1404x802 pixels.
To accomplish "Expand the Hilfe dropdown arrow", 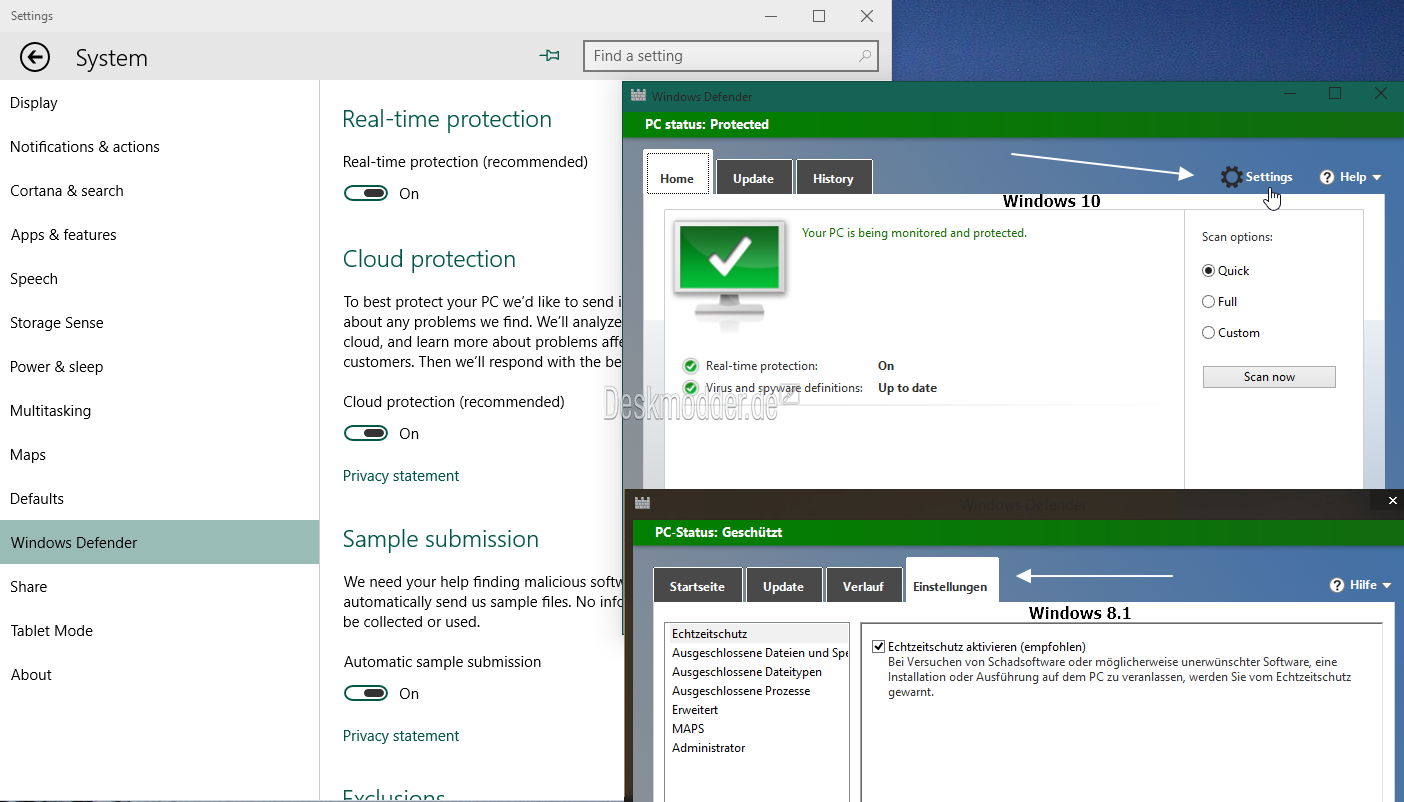I will [x=1387, y=586].
